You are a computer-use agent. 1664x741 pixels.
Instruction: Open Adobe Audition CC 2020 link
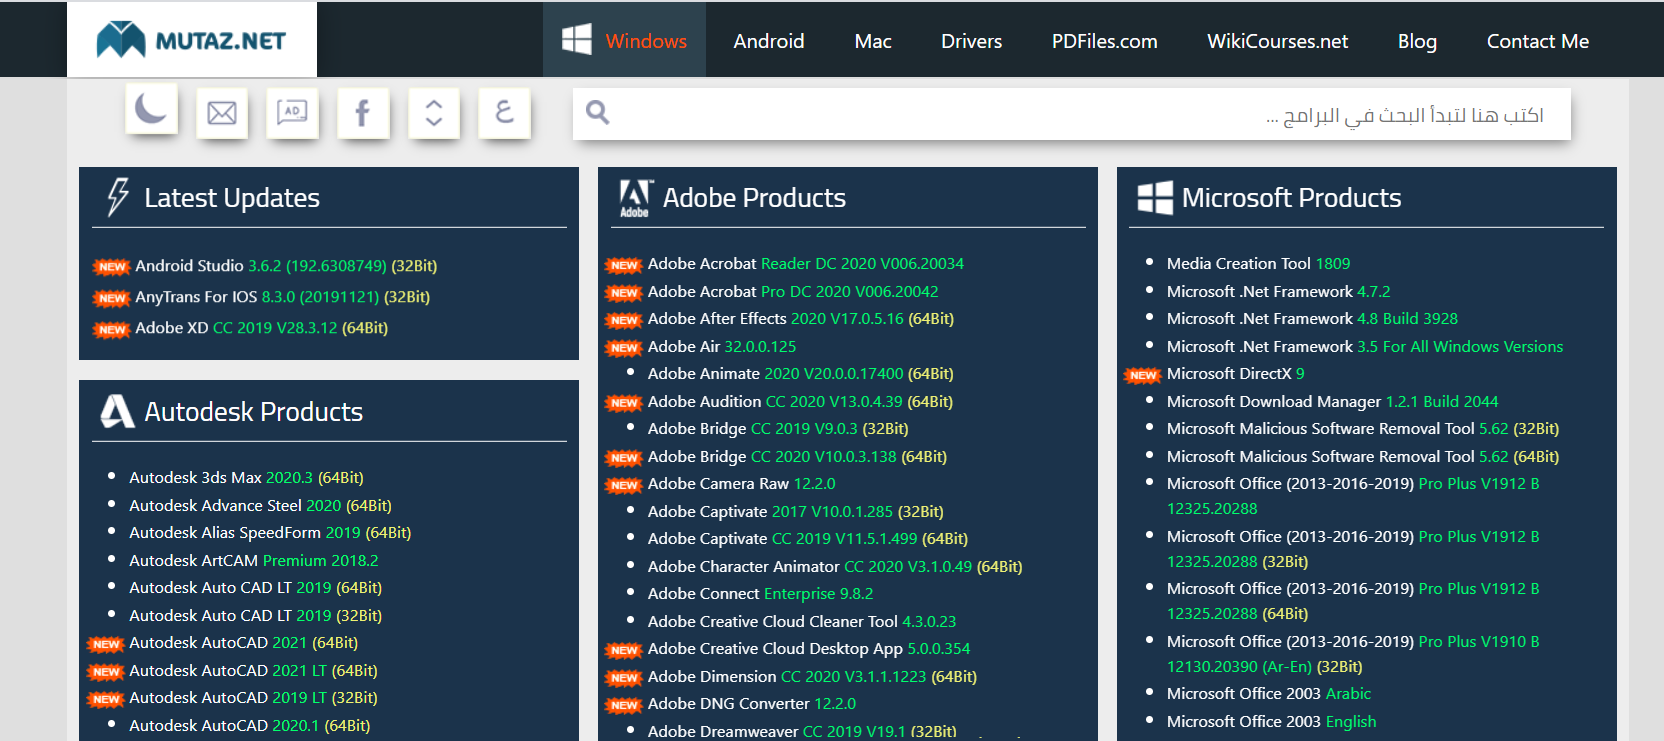[x=800, y=402]
